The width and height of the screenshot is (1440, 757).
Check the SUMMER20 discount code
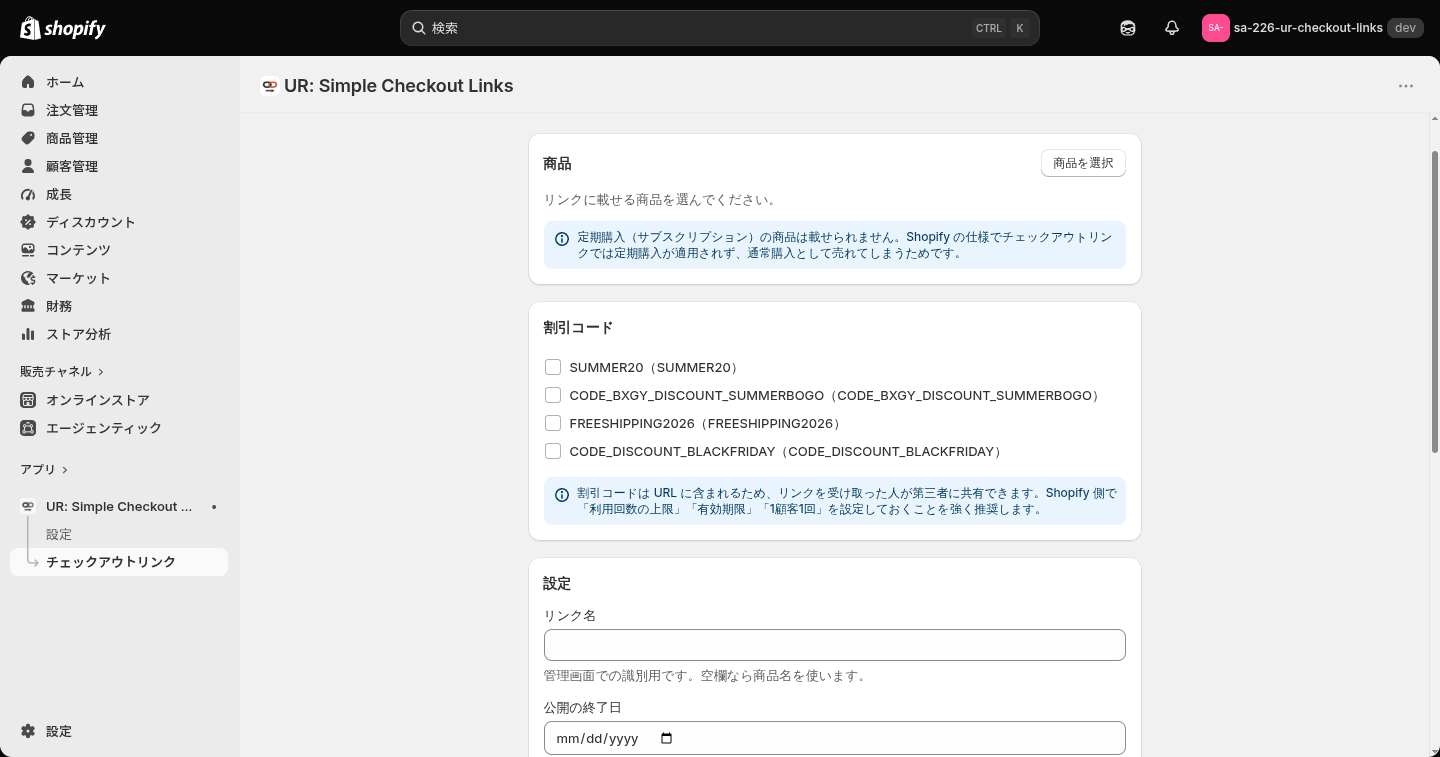point(553,367)
